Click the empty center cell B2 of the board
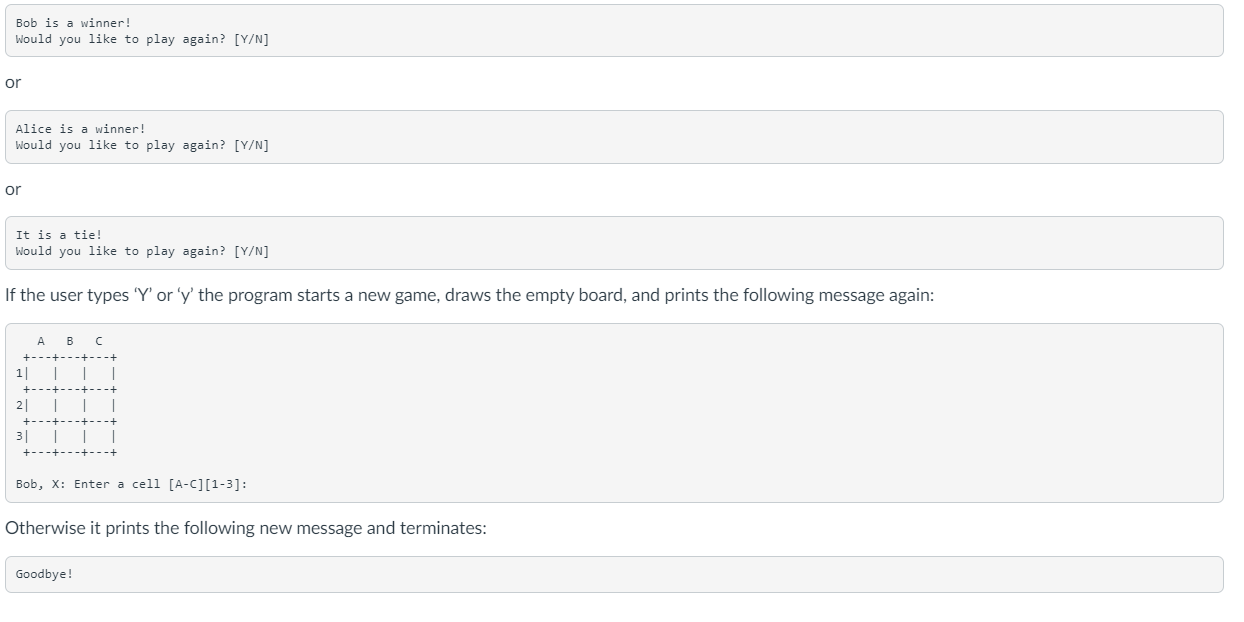Screen dimensions: 1244x622 71,404
